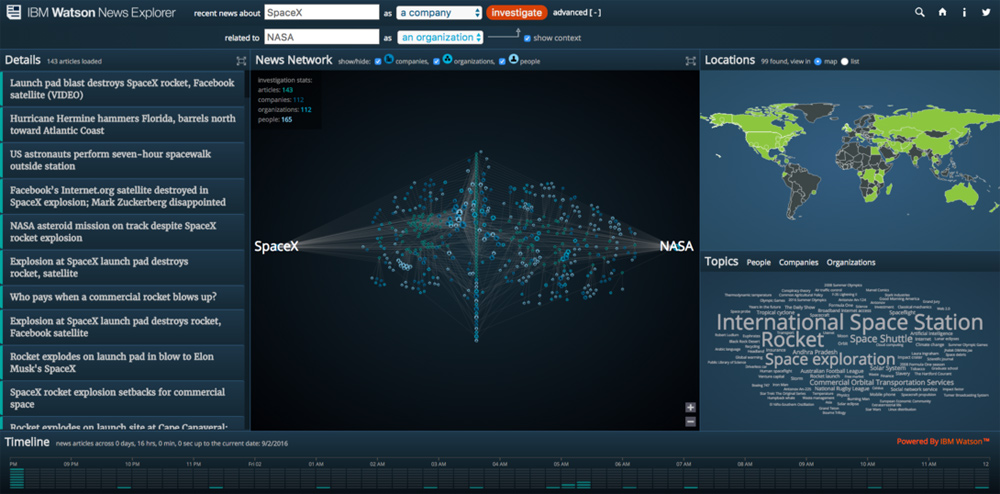Viewport: 1000px width, 494px height.
Task: Open the 'a company' type dropdown
Action: (x=439, y=13)
